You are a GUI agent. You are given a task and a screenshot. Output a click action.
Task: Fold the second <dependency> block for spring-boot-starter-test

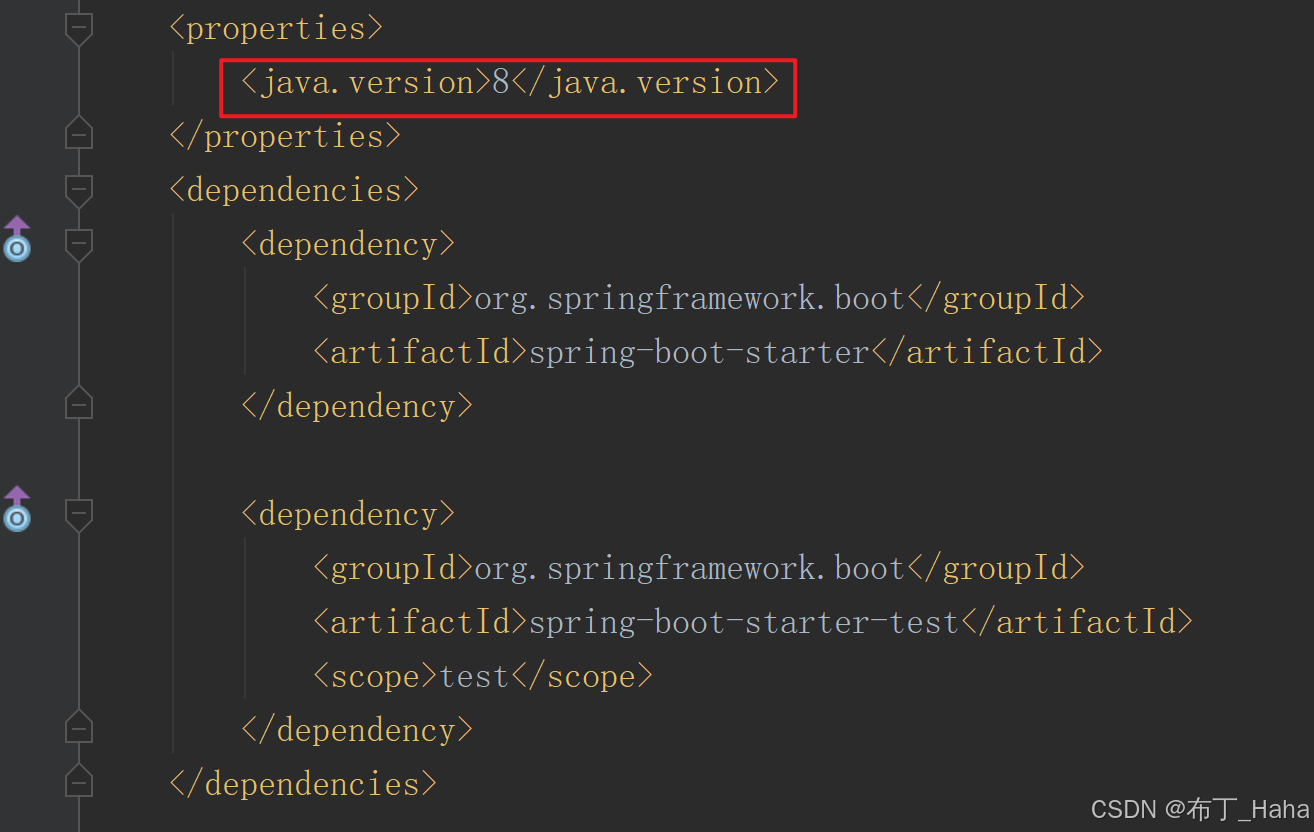79,514
